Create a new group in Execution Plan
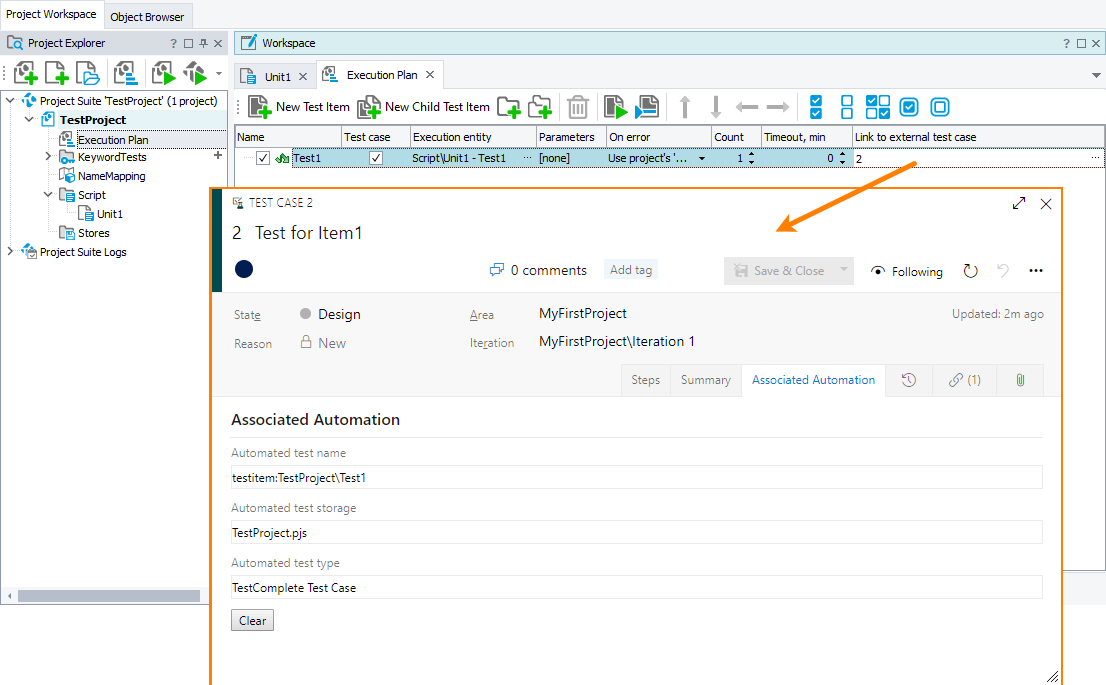Image resolution: width=1106 pixels, height=685 pixels. 509,107
